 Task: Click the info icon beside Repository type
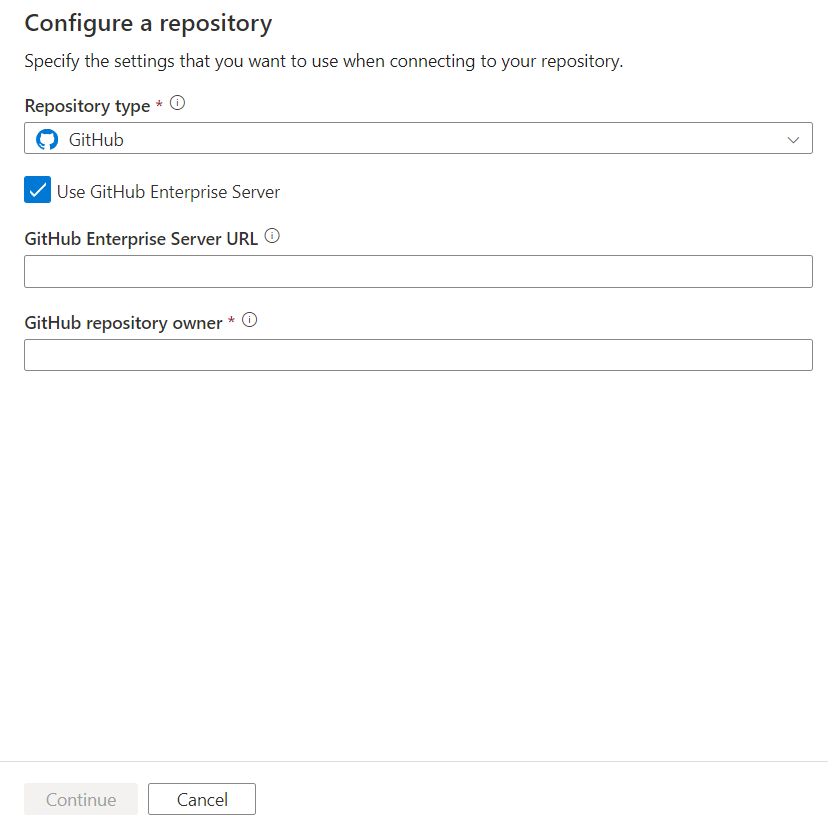point(177,101)
